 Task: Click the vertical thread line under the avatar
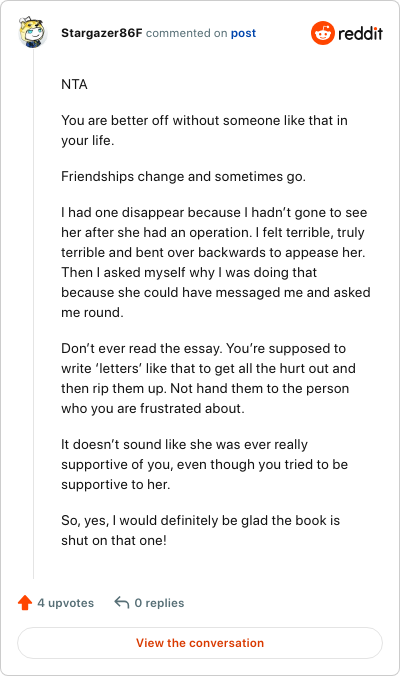pos(34,313)
